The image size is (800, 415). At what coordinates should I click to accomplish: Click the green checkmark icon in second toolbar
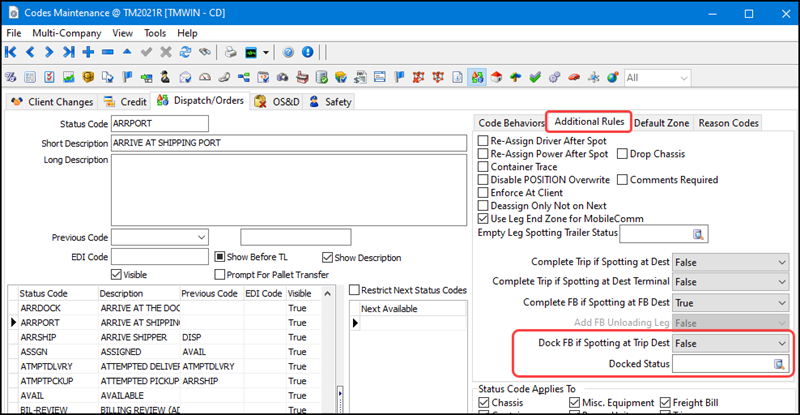coord(535,77)
